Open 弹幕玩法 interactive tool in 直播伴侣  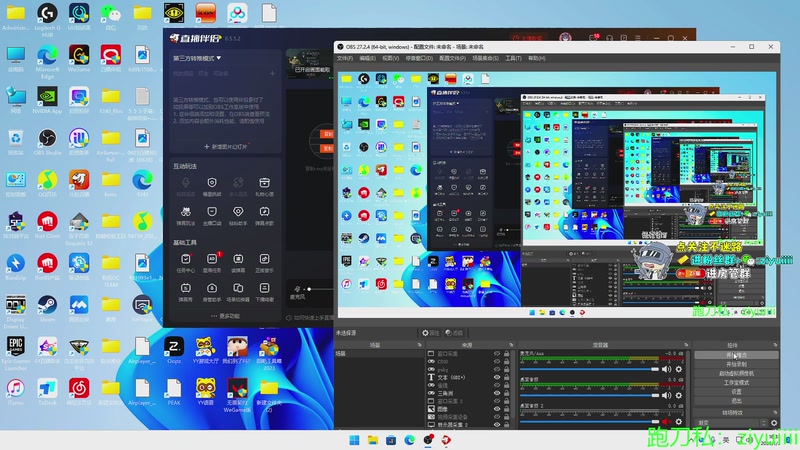coord(186,215)
